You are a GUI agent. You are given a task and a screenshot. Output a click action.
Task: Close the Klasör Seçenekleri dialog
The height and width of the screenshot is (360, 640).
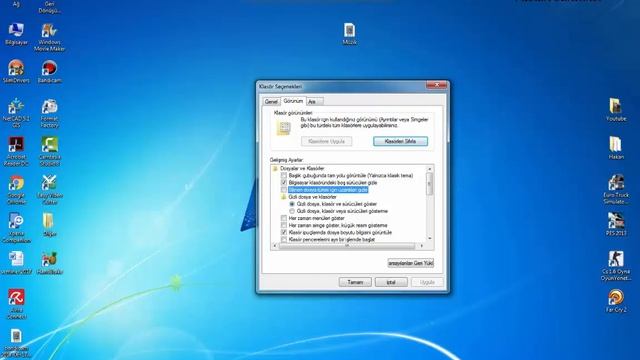coord(437,85)
